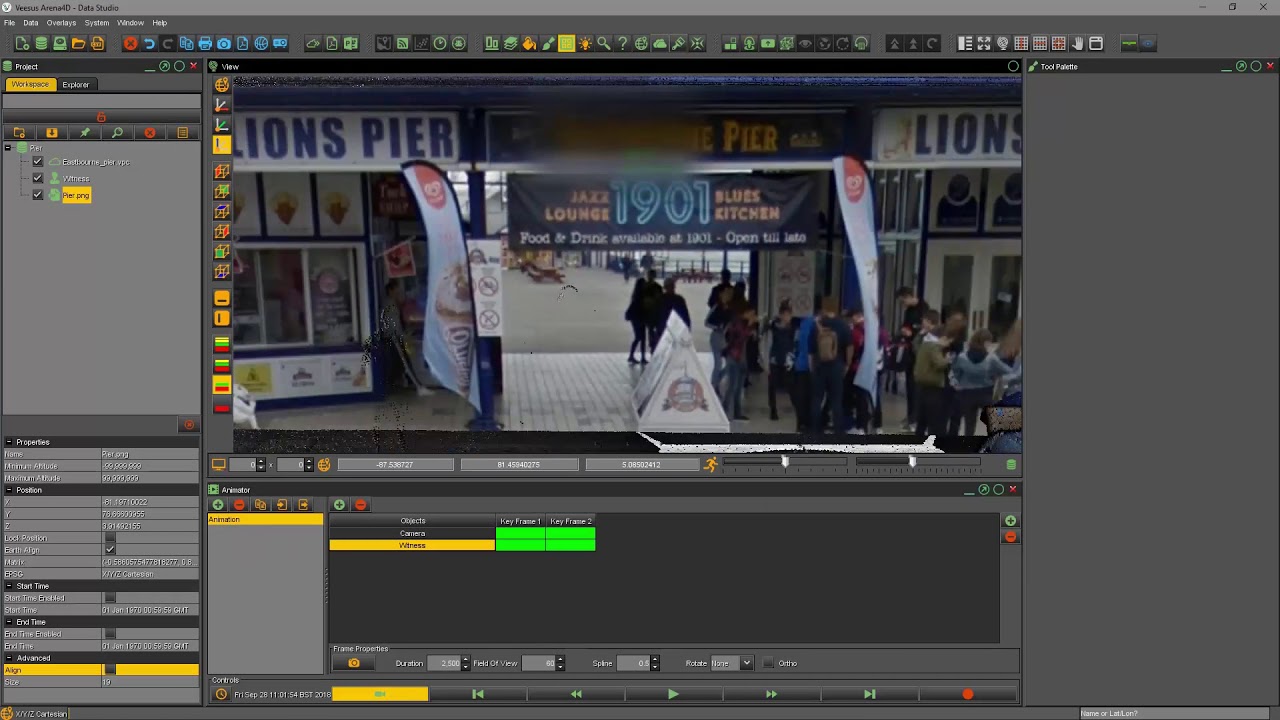Viewport: 1280px width, 720px height.
Task: Select the hand pan tool in toolbar
Action: (x=1077, y=43)
